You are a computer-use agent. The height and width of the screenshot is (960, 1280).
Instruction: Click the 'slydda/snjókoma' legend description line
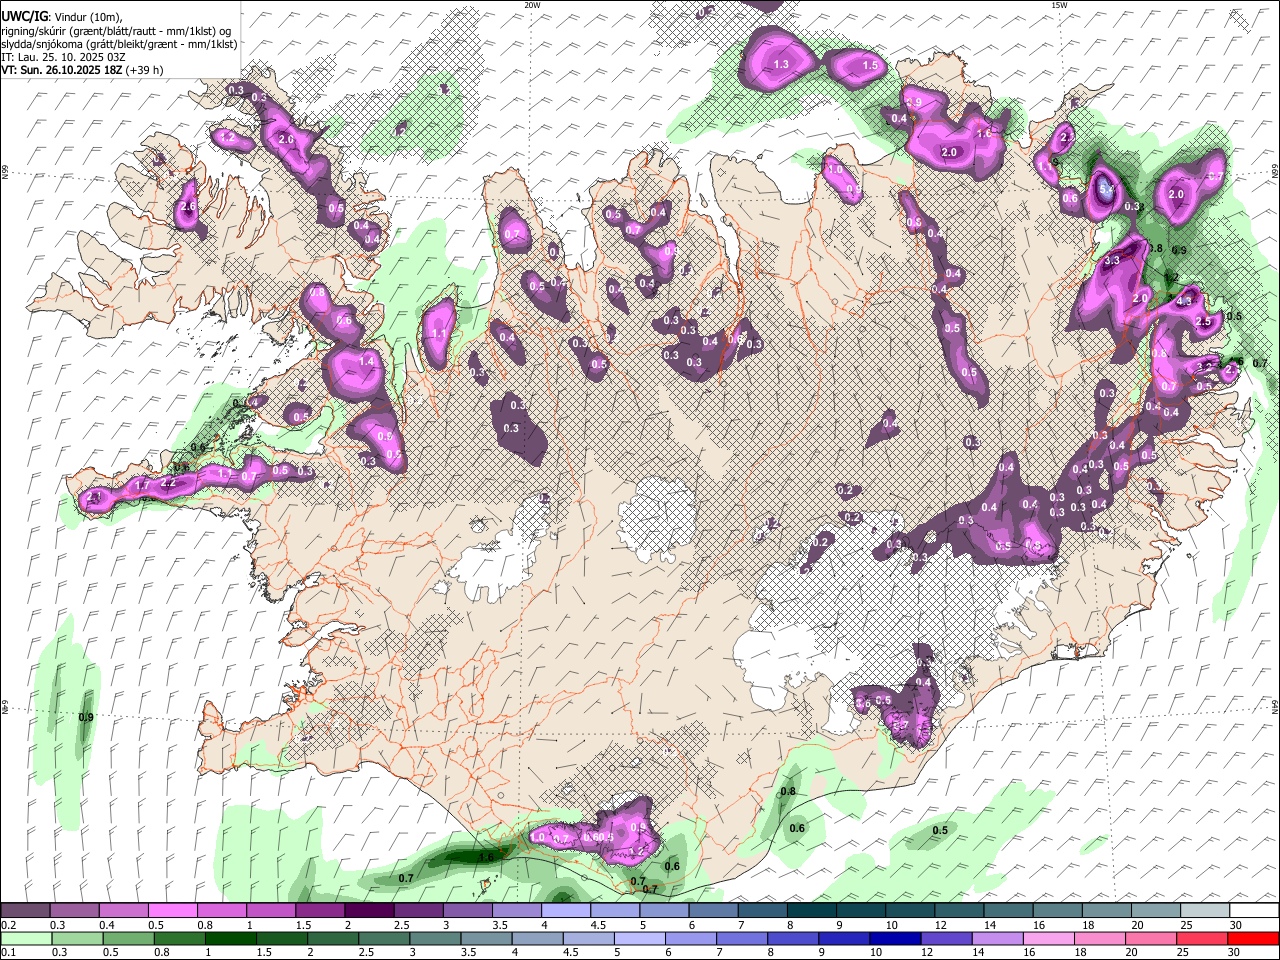(119, 44)
